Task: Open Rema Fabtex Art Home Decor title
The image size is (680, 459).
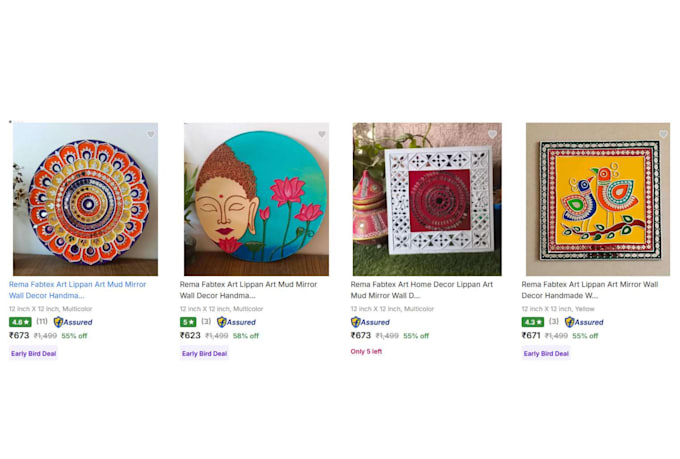Action: [422, 290]
